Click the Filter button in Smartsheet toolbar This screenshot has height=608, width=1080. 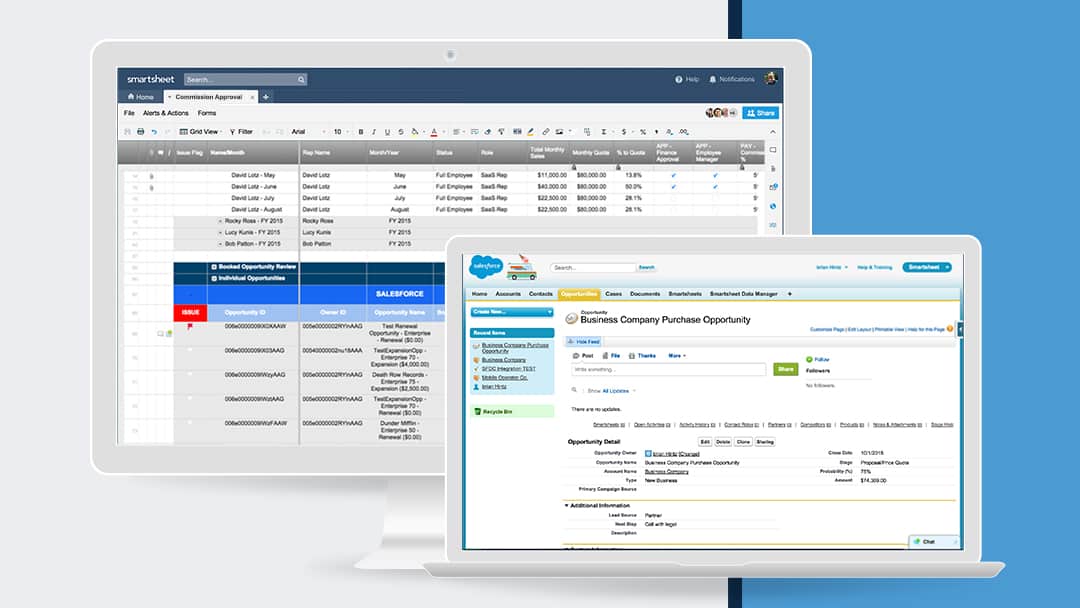coord(241,132)
